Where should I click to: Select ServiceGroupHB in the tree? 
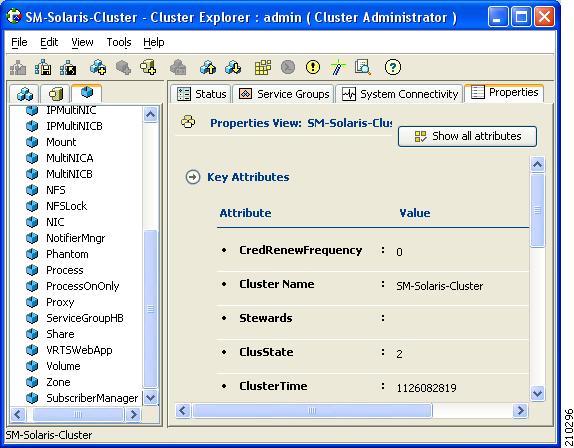click(x=85, y=318)
